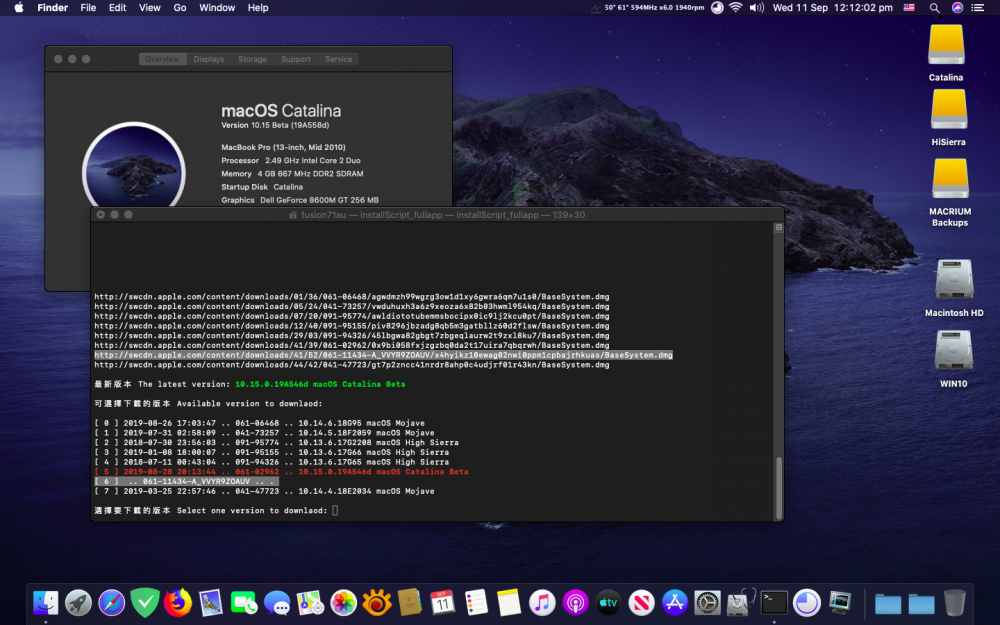Switch to Support tab in About This Mac

[x=296, y=59]
